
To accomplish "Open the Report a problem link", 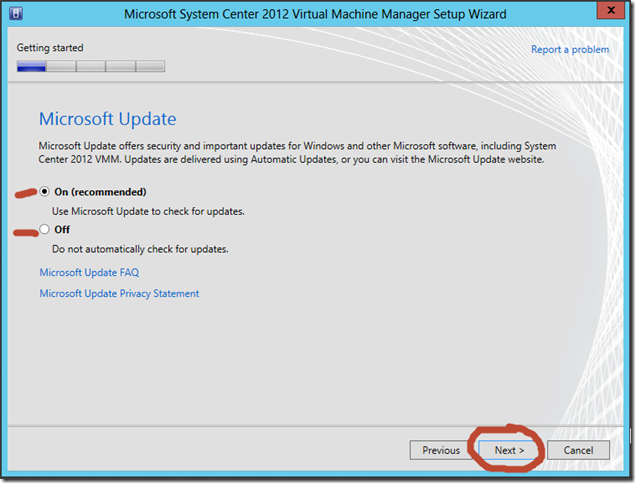I will tap(570, 49).
